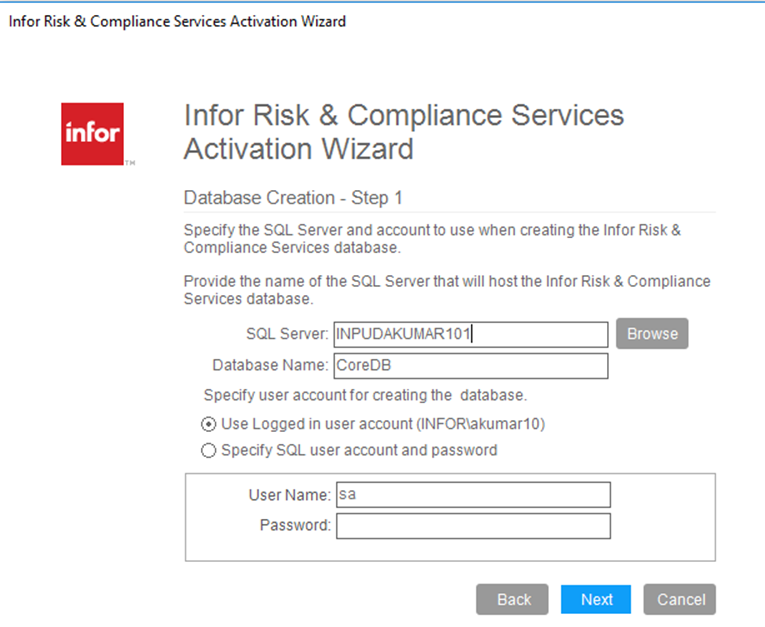
Task: Click the large Activation Wizard heading
Action: pyautogui.click(x=403, y=132)
